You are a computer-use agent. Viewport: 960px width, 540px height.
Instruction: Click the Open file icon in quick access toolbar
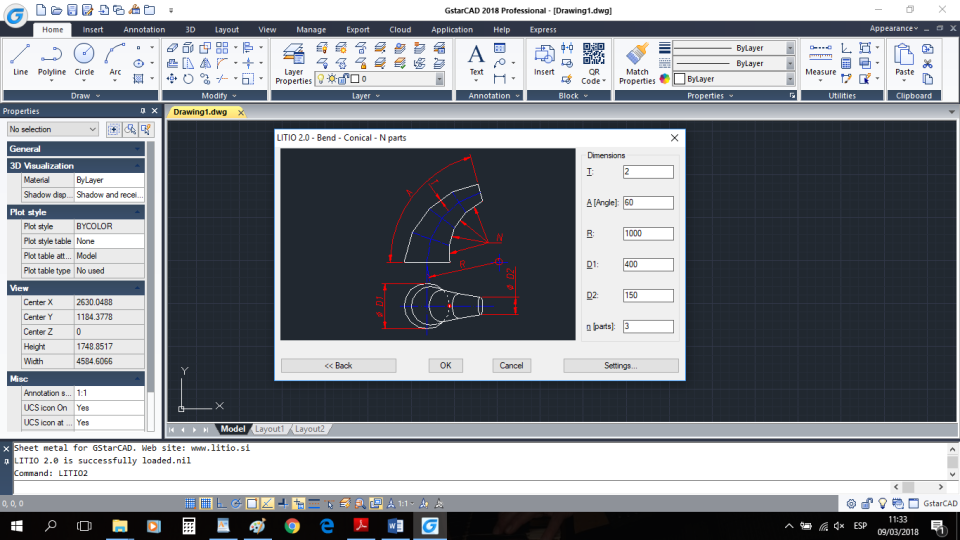[56, 10]
